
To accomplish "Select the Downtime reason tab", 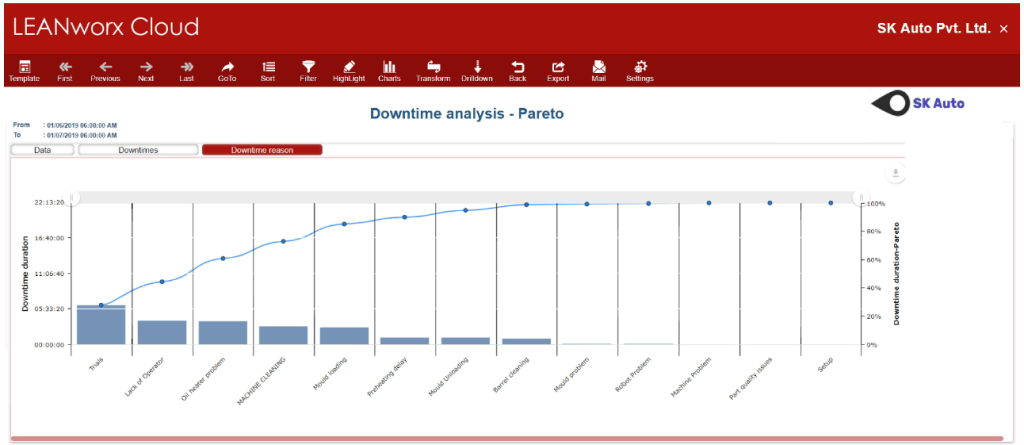I will [x=262, y=150].
